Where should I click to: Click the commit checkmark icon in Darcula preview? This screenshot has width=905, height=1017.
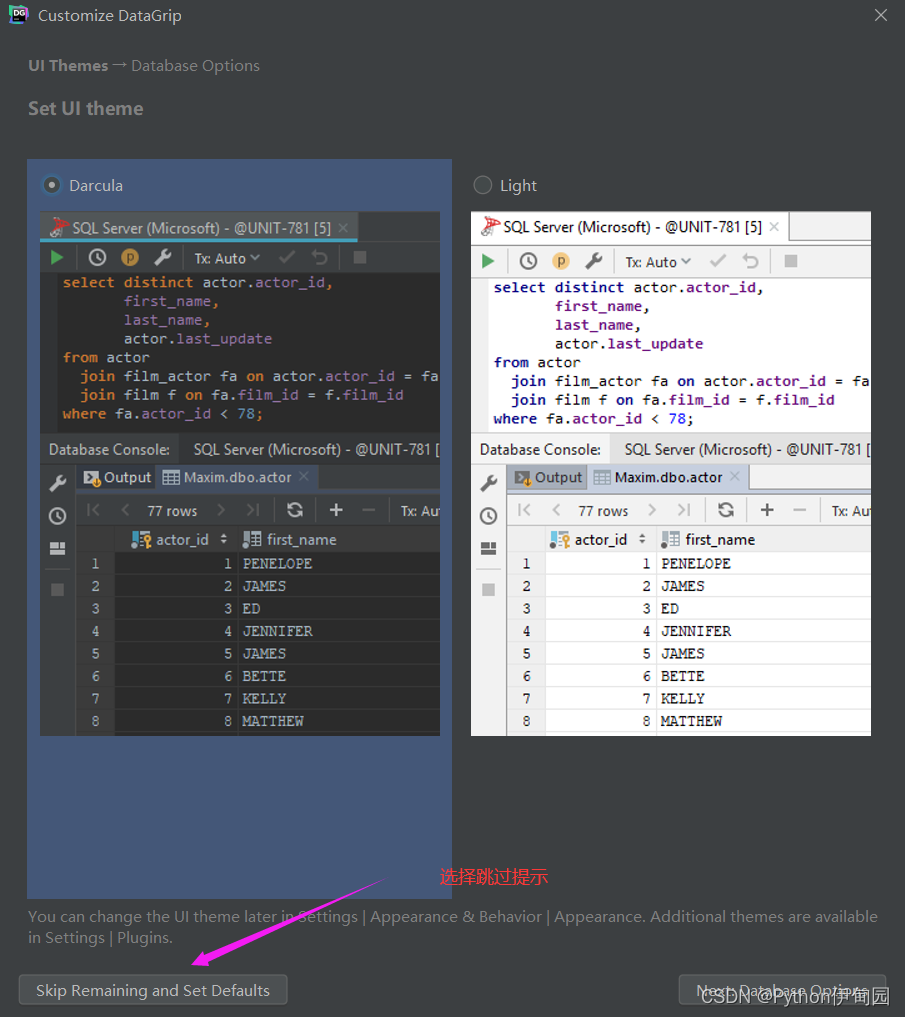click(287, 258)
